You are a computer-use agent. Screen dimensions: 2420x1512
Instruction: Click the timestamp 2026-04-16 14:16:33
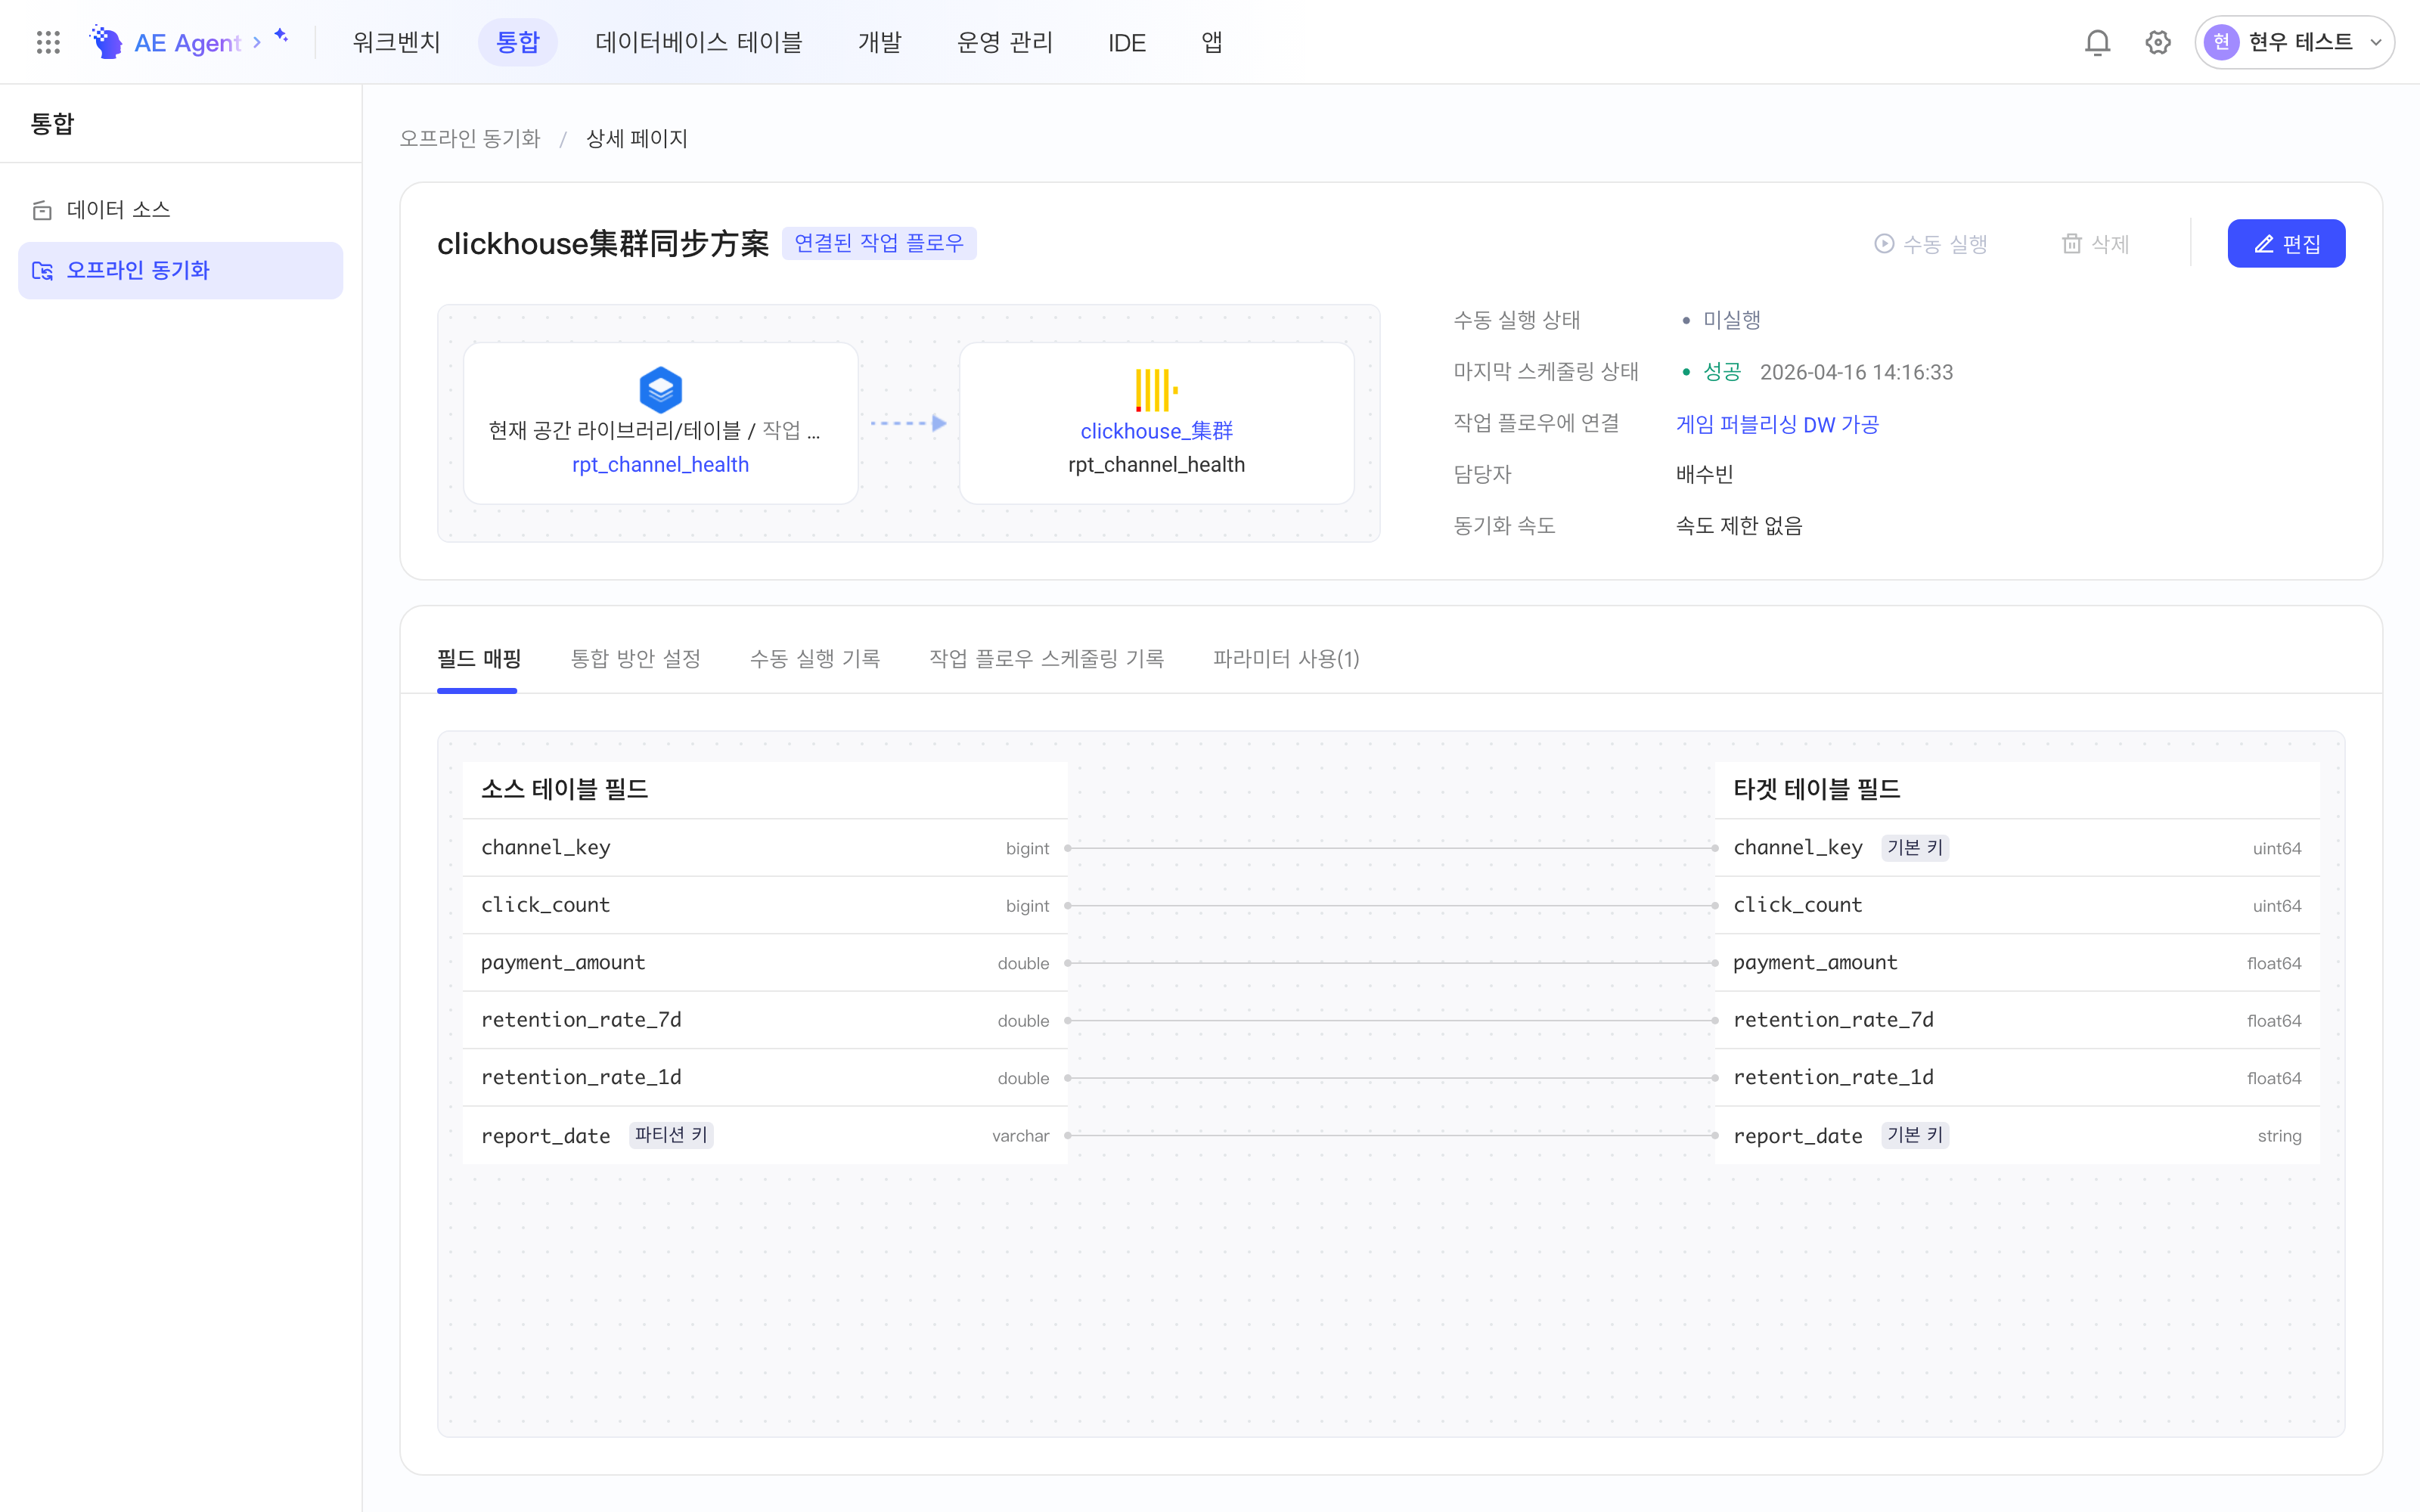[x=1856, y=372]
